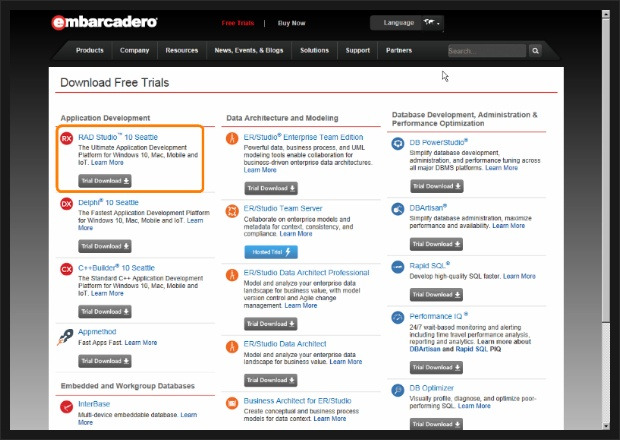This screenshot has width=620, height=440.
Task: Click the DB PowerStudio icon
Action: (398, 144)
